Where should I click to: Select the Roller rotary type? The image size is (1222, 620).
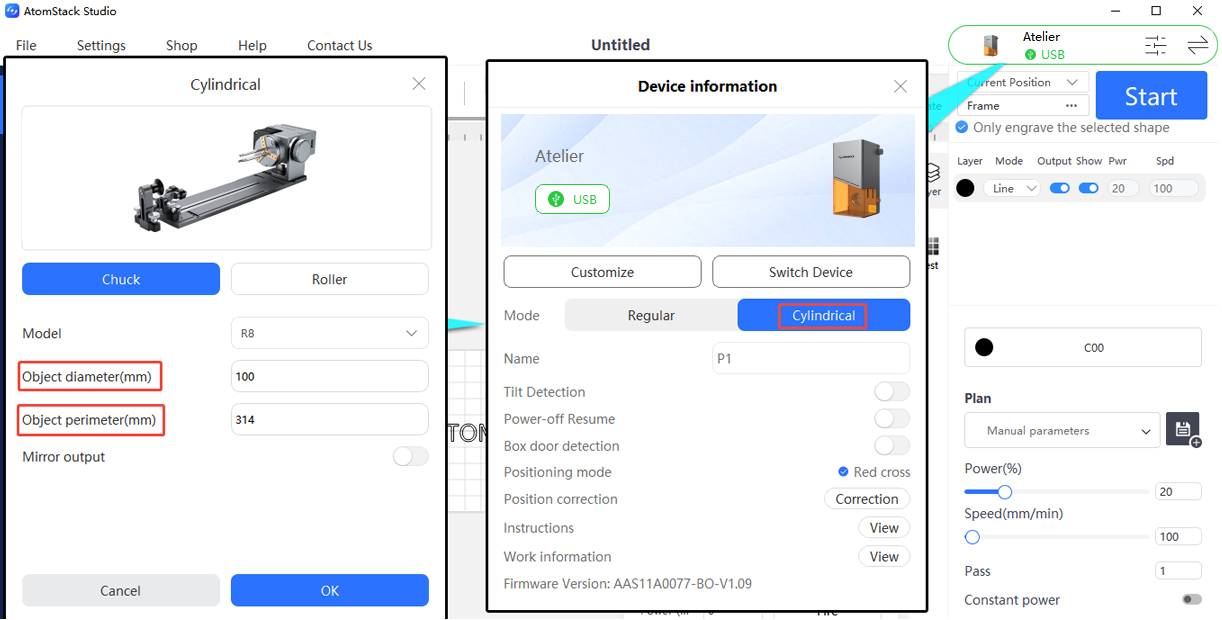[x=329, y=279]
